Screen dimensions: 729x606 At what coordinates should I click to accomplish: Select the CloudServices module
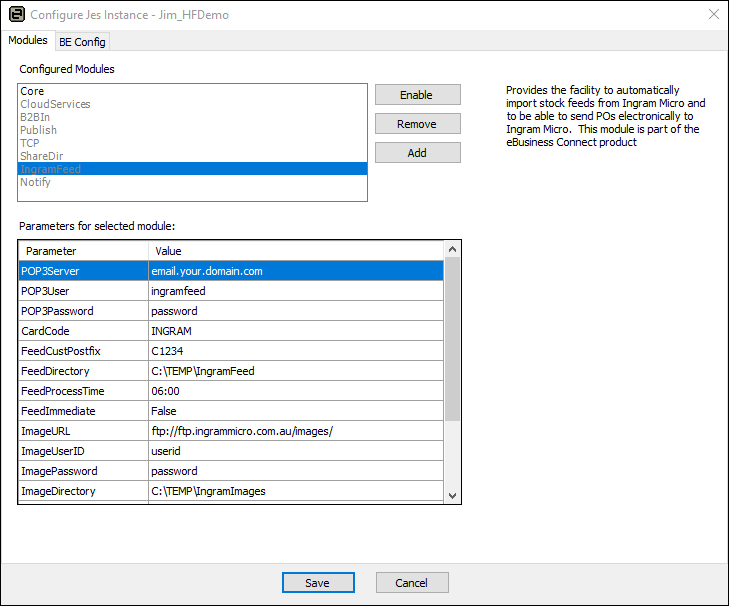(55, 104)
